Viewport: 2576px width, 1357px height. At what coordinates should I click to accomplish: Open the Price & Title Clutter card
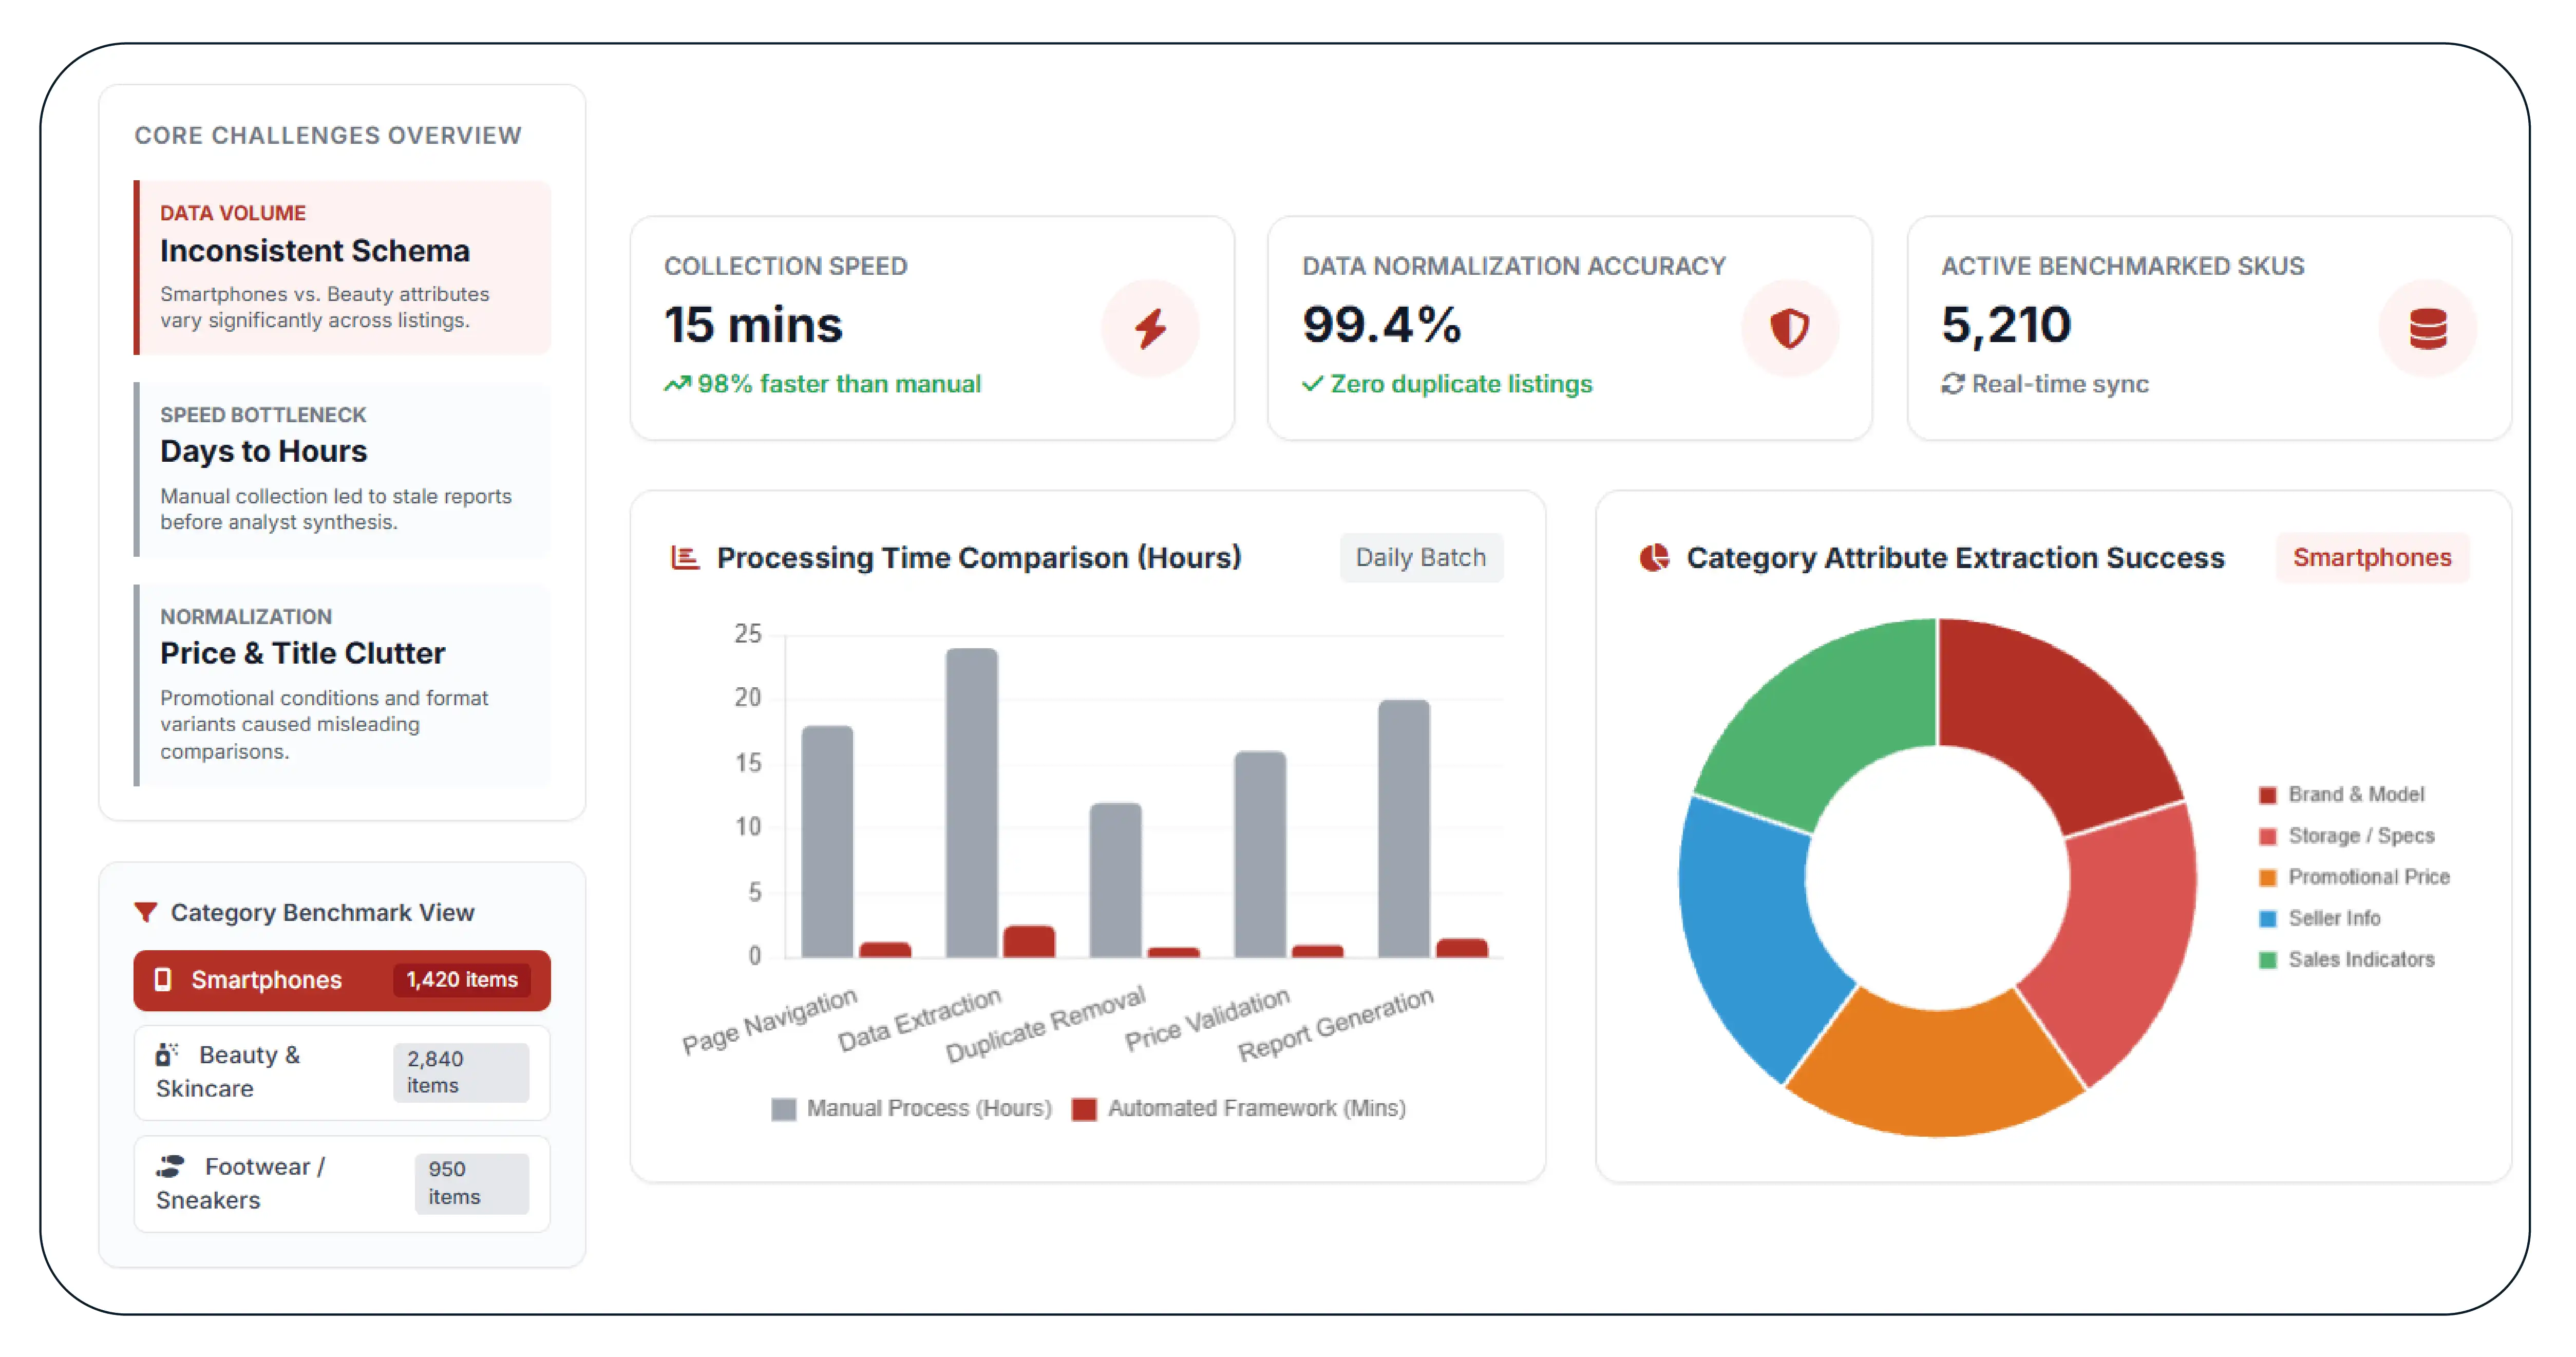point(342,685)
